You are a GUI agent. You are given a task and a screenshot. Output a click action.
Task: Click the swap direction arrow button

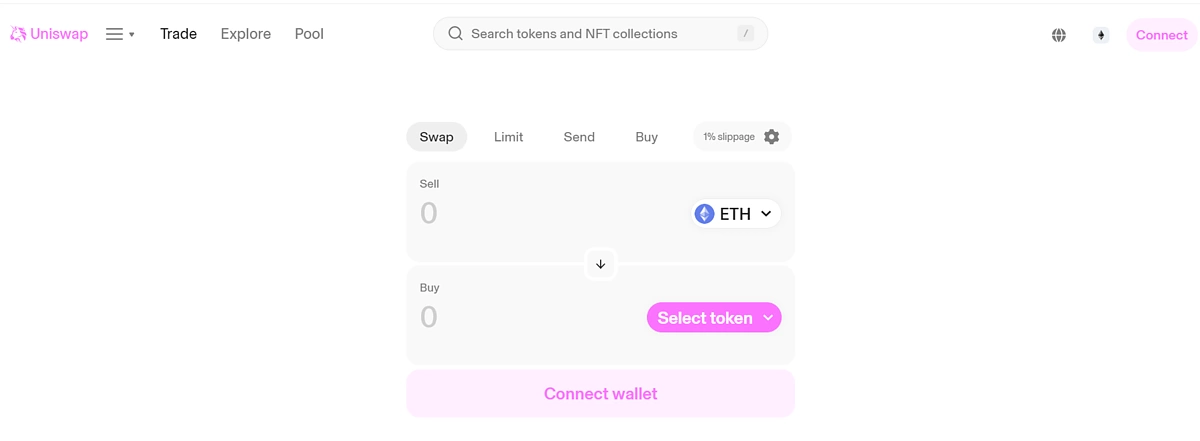point(600,264)
